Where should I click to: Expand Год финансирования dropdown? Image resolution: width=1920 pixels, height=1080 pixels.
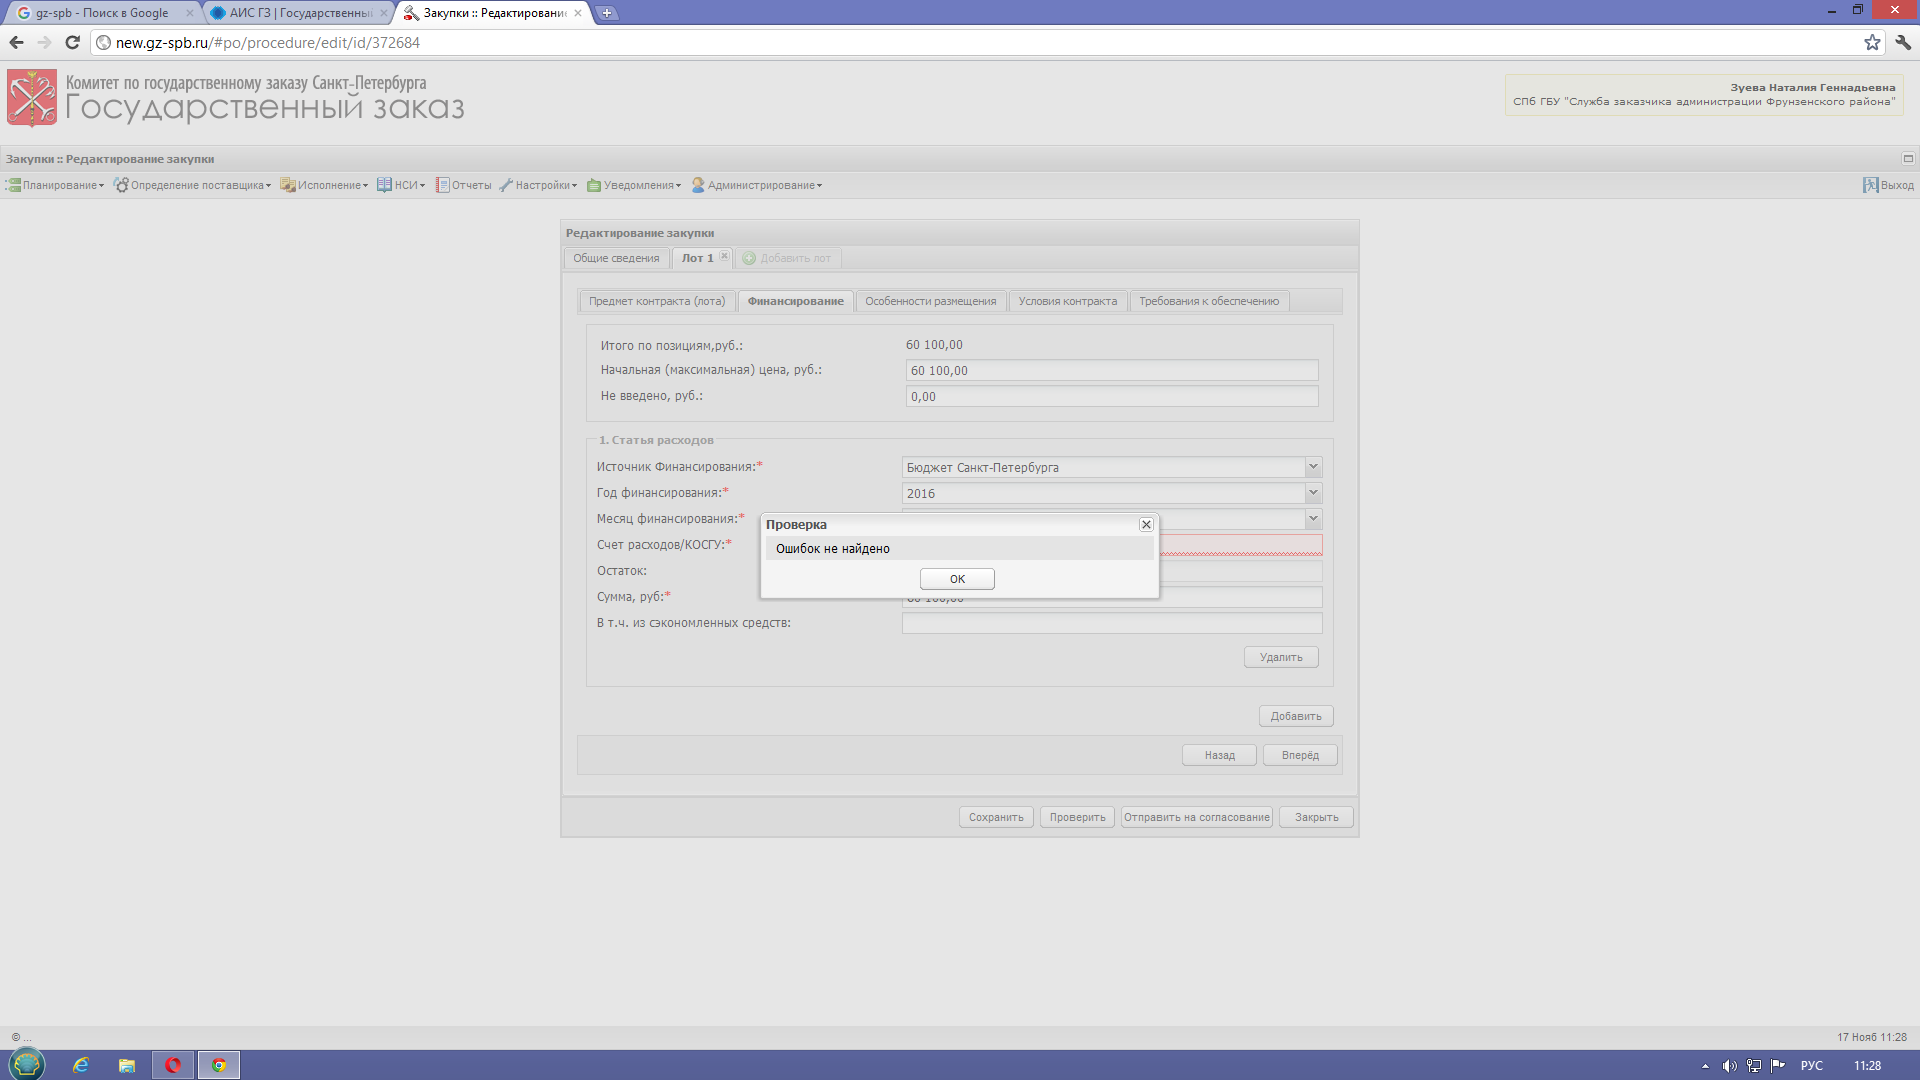[1313, 493]
